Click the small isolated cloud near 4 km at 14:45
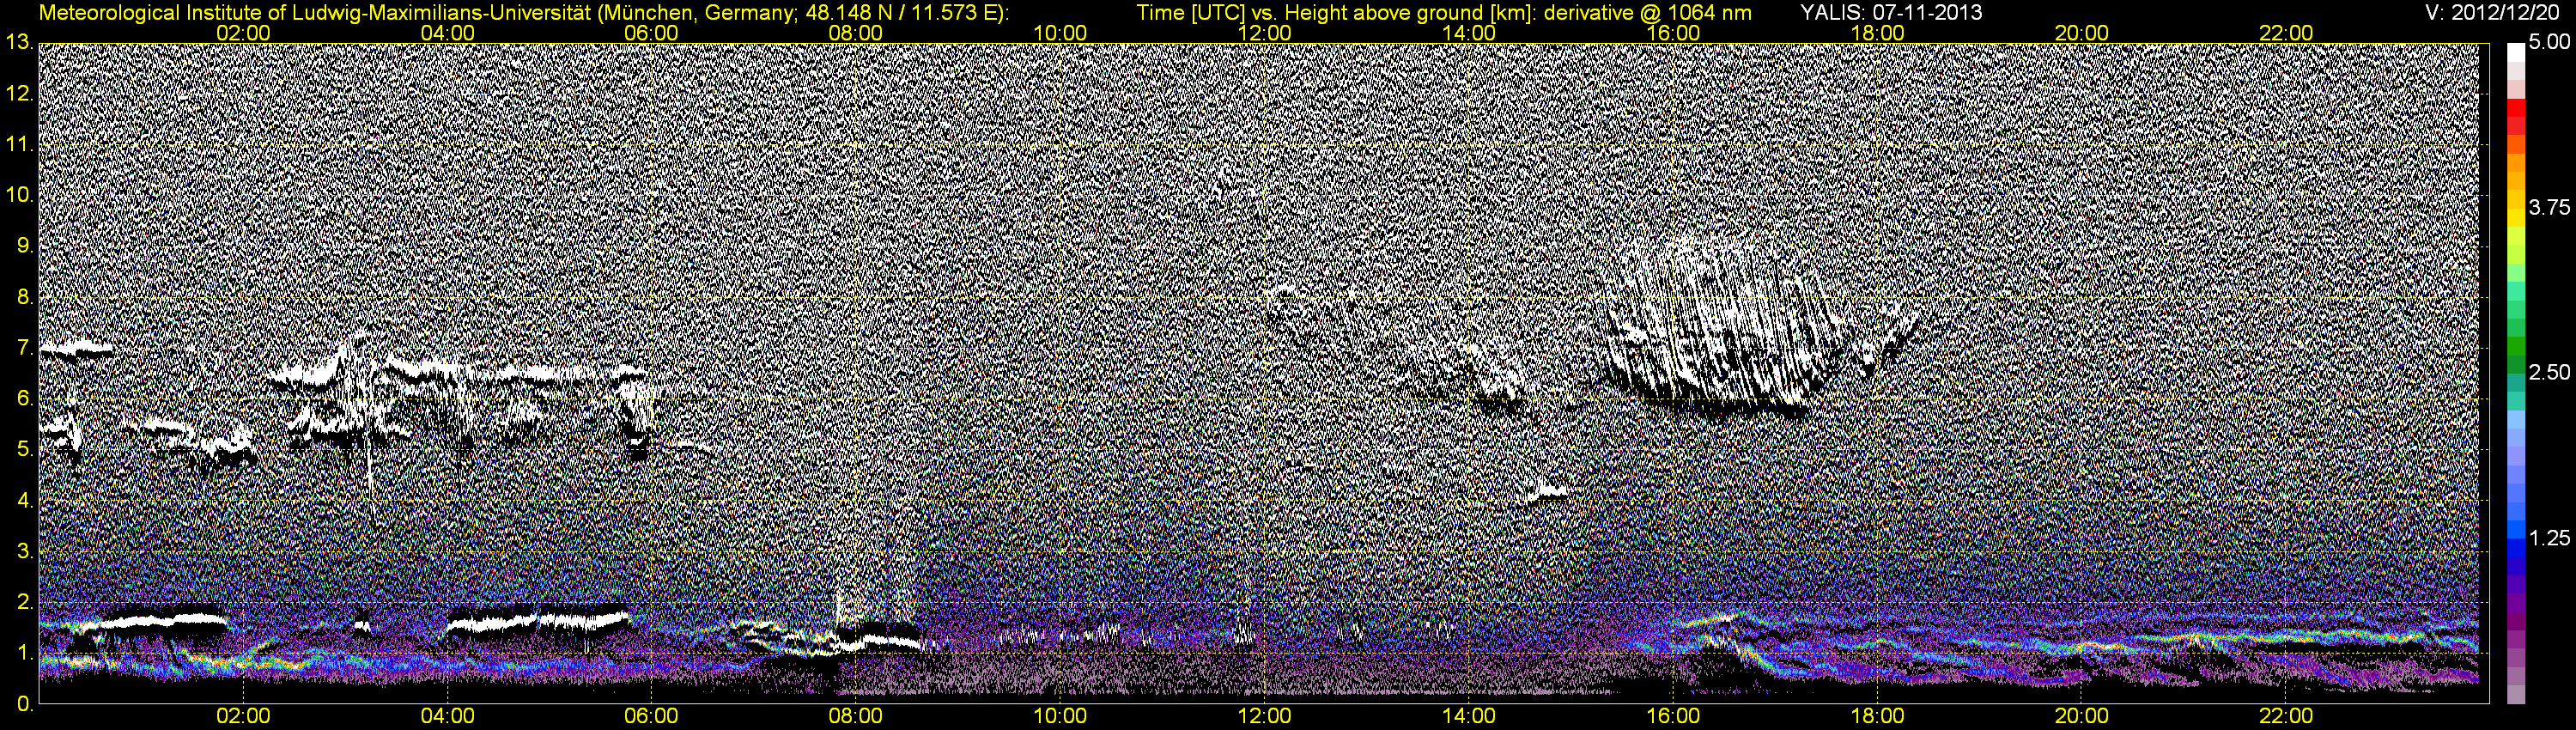2576x730 pixels. tap(1547, 492)
